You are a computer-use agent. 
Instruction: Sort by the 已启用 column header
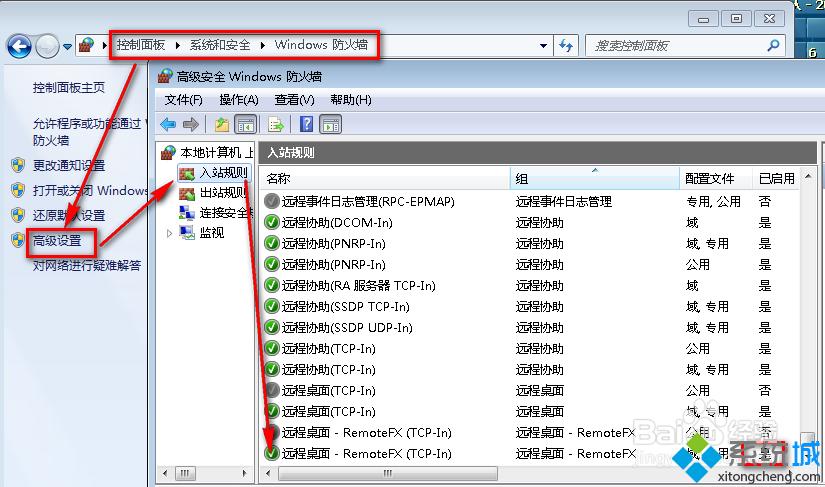click(x=776, y=179)
